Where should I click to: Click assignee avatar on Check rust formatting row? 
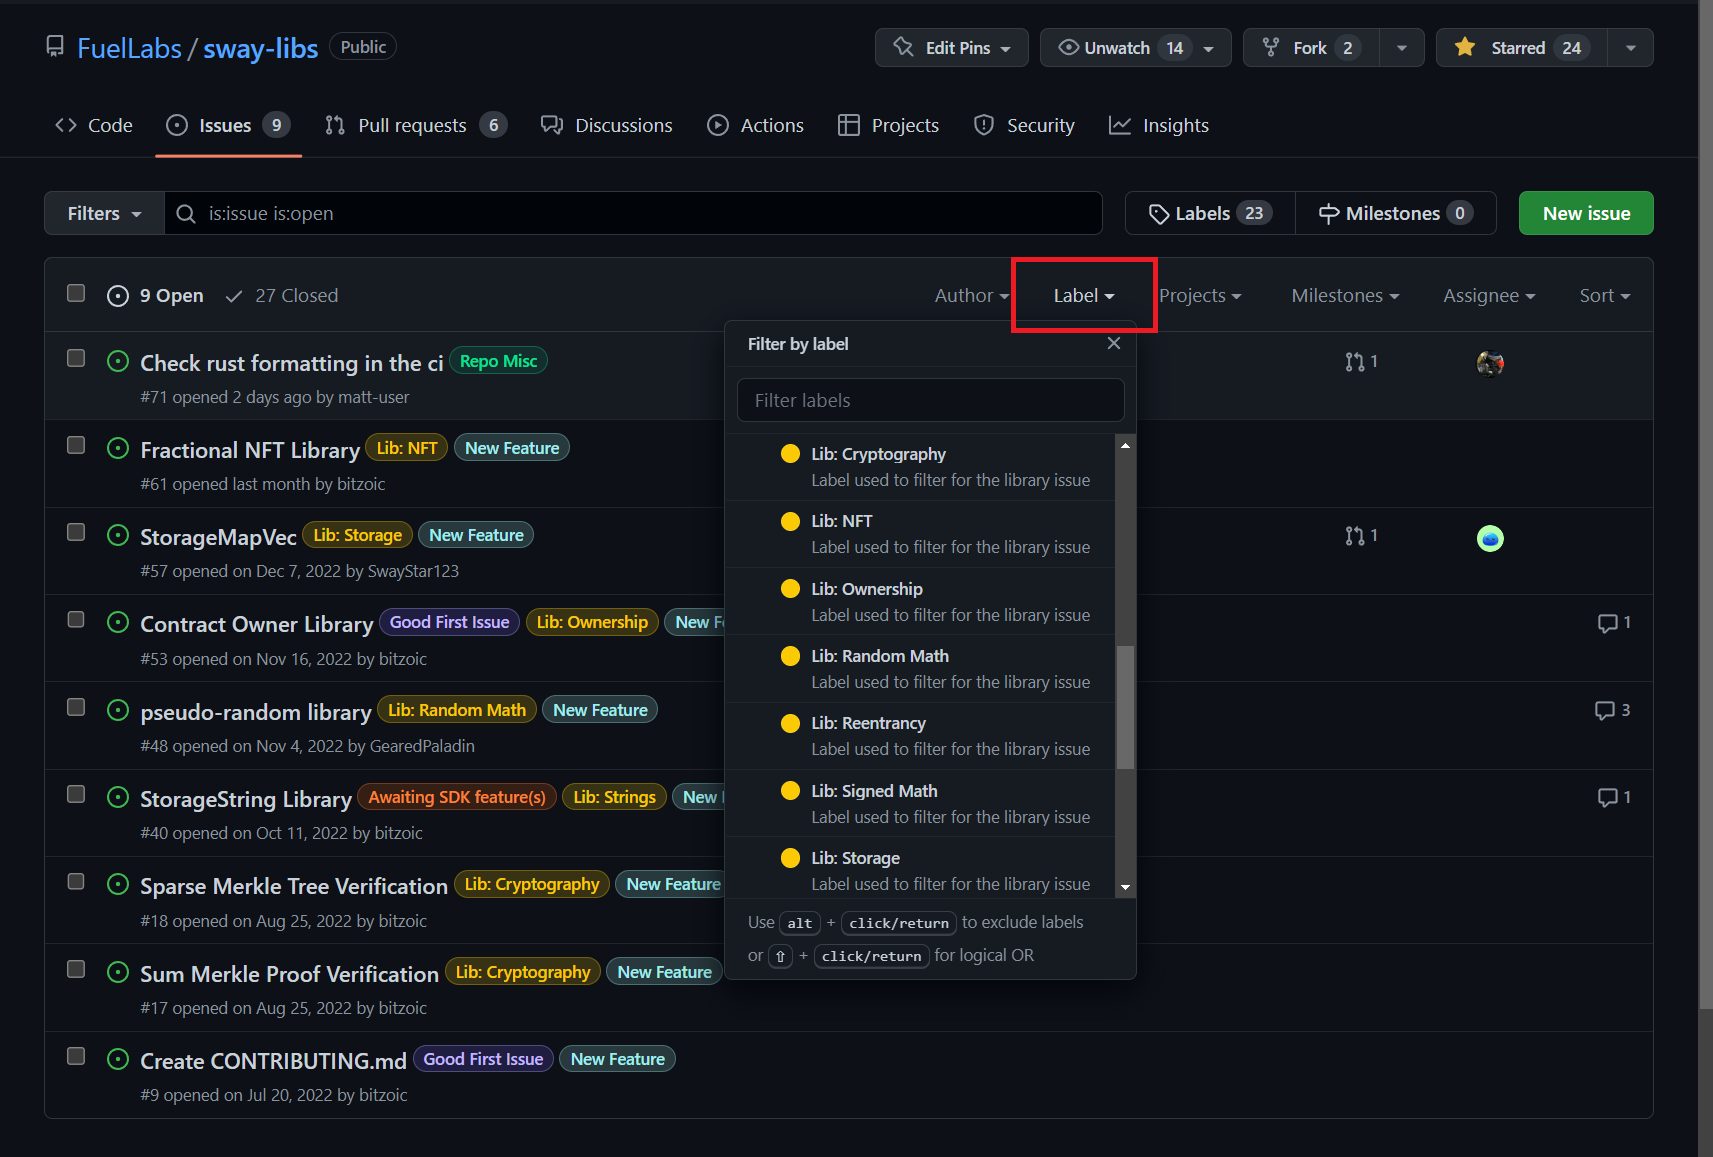(x=1490, y=363)
